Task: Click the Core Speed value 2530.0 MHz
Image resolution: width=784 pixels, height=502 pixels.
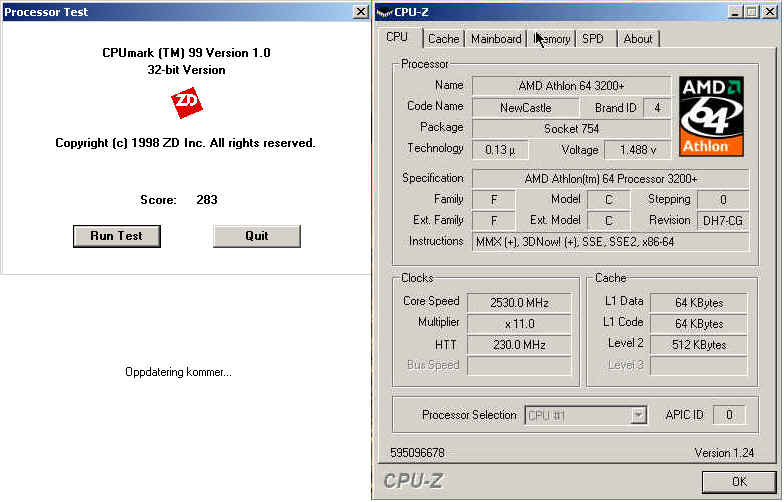Action: point(520,303)
